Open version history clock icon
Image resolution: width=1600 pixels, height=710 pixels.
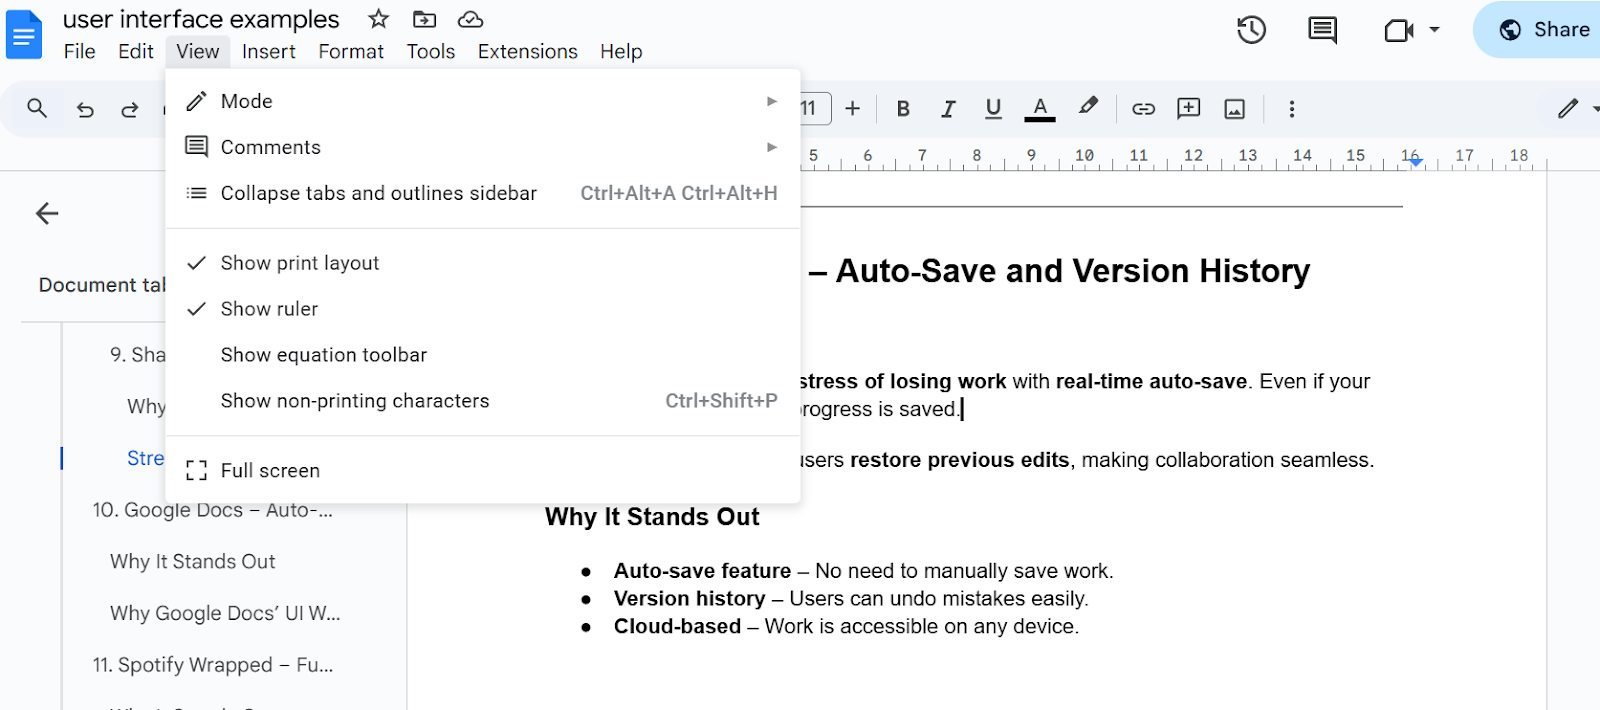coord(1251,30)
